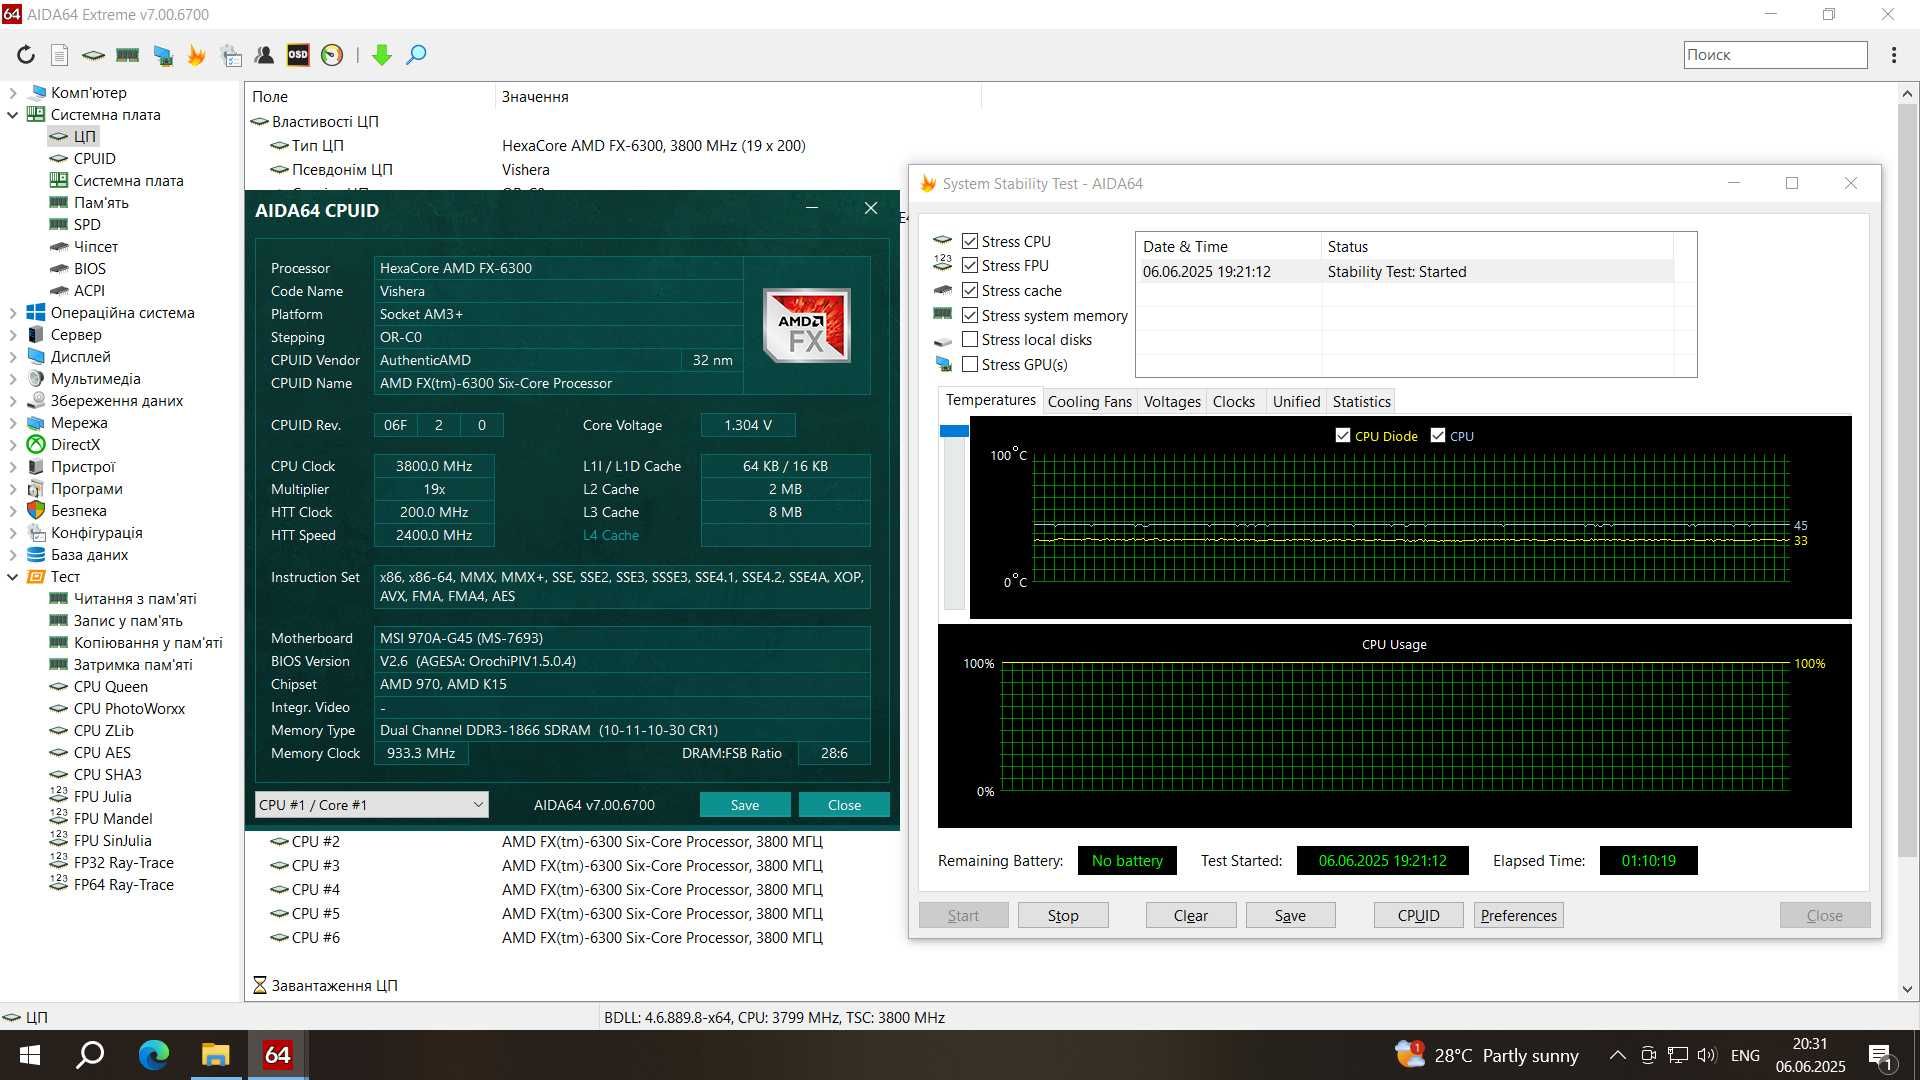Uncheck Stress cache checkbox
The width and height of the screenshot is (1920, 1080).
pyautogui.click(x=970, y=290)
